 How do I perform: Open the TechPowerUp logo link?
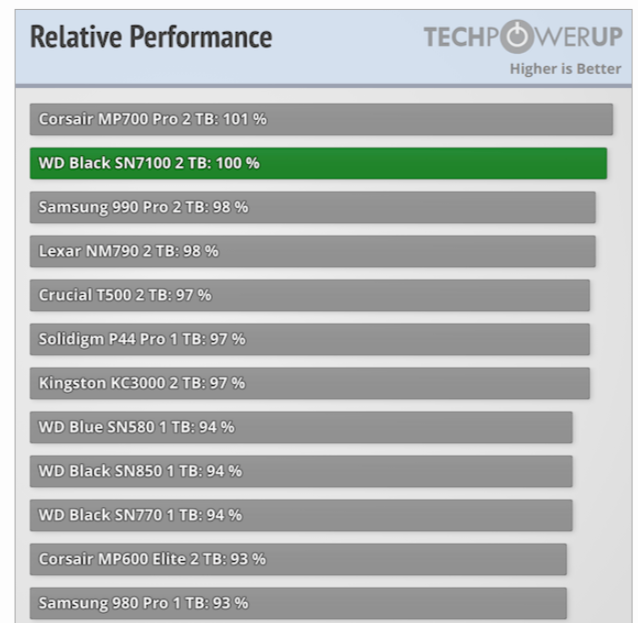pos(522,38)
